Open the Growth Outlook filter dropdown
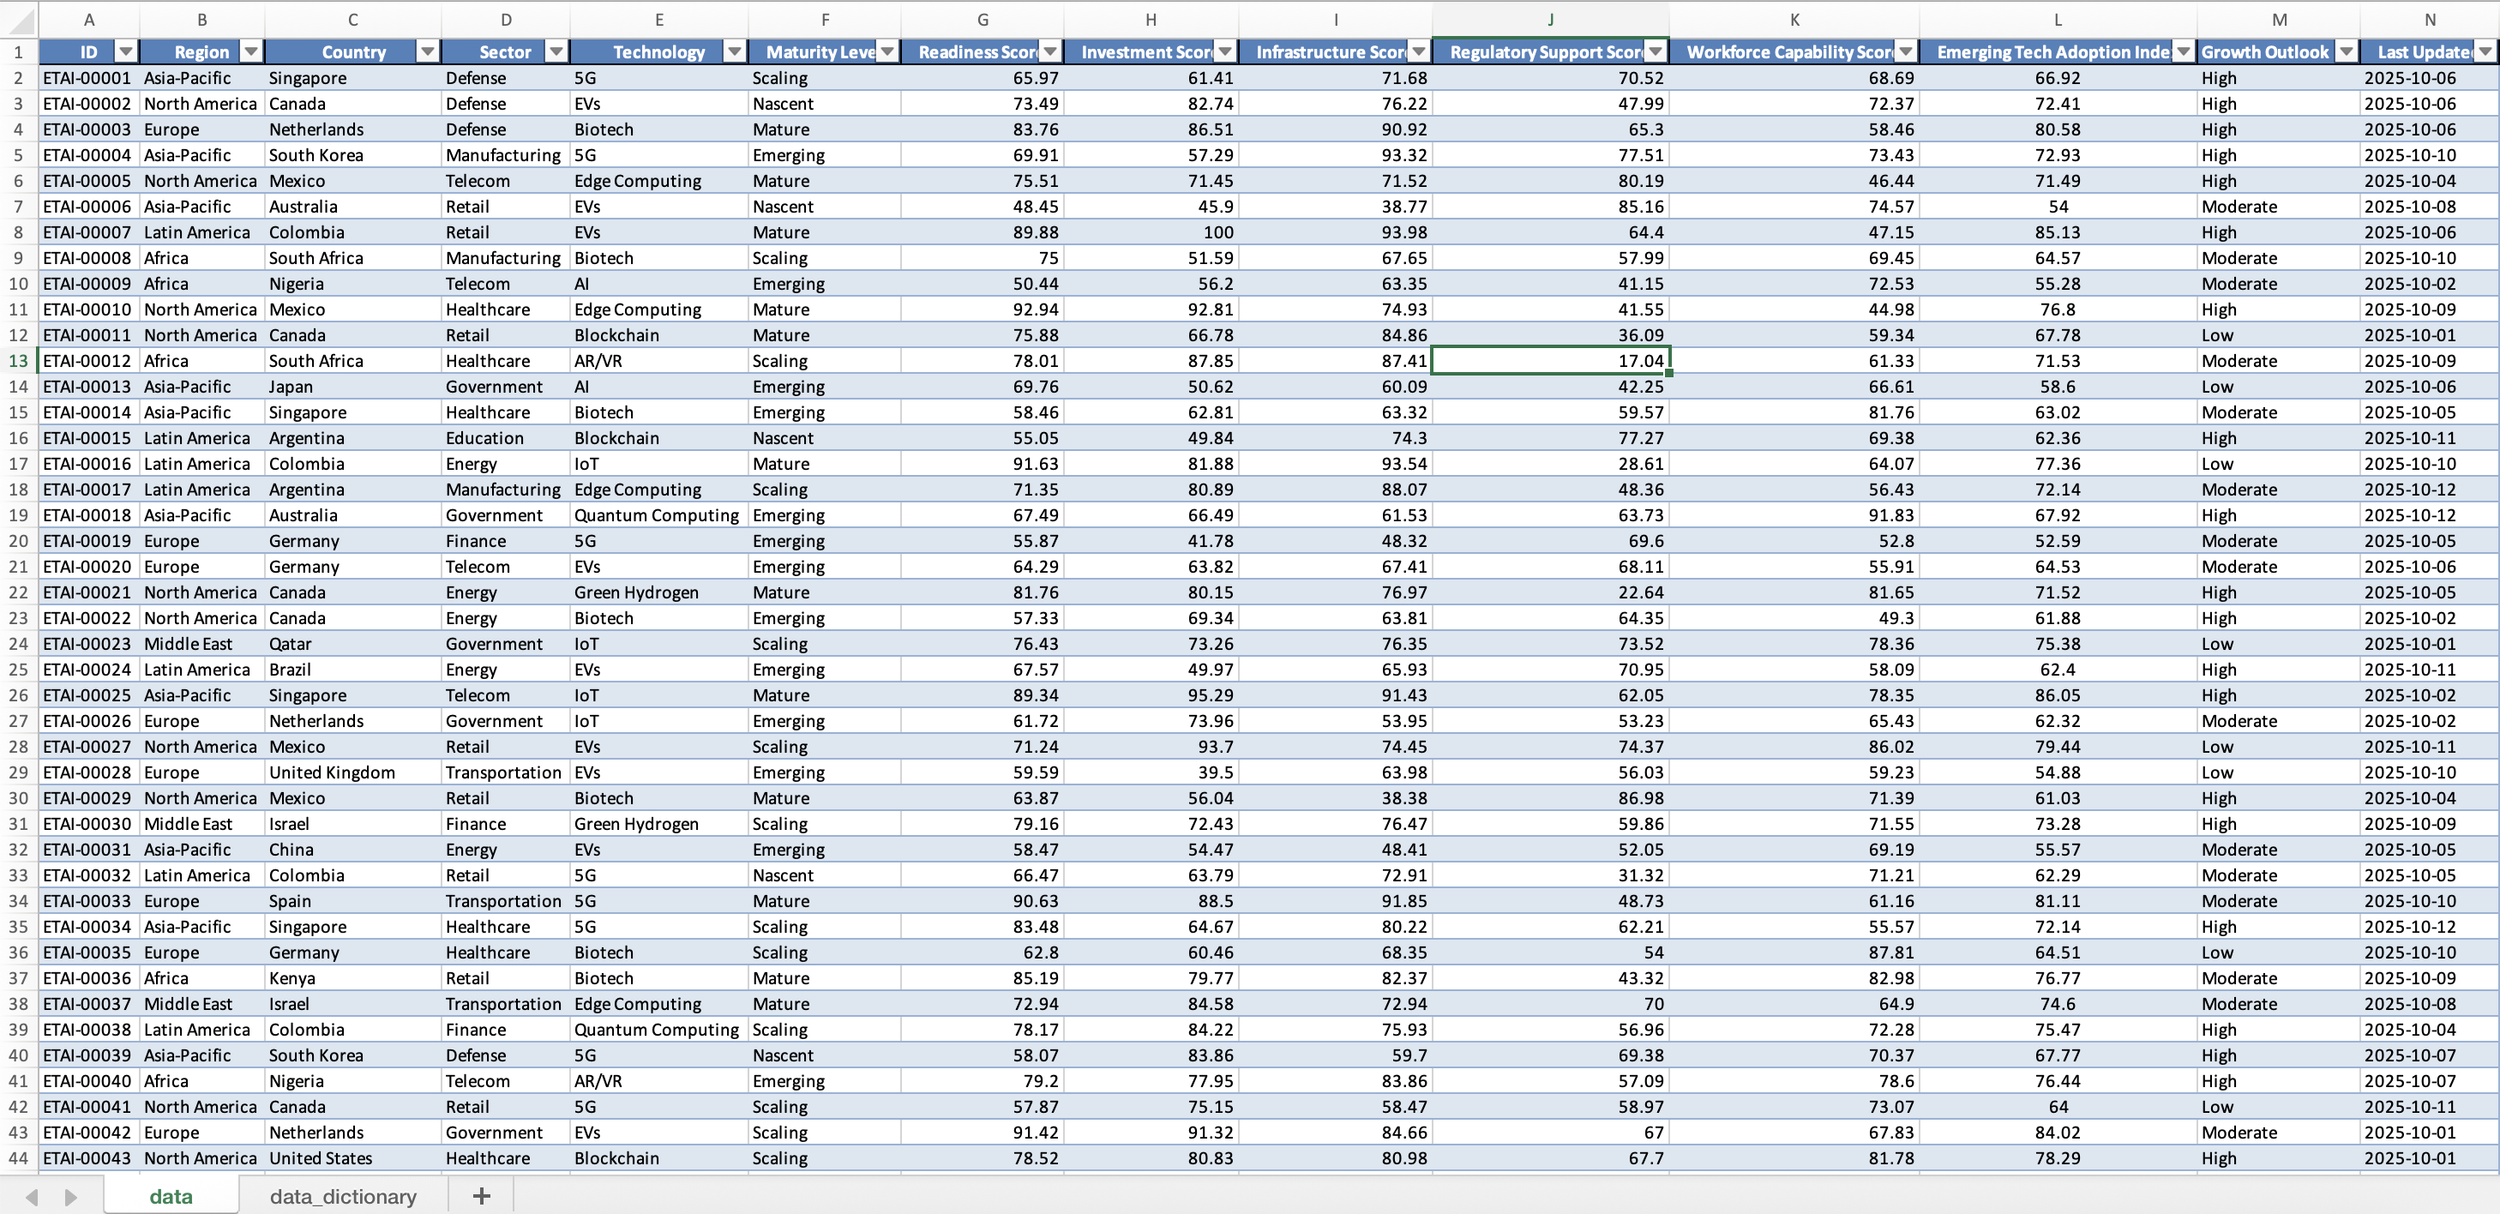The width and height of the screenshot is (2500, 1214). point(2346,52)
